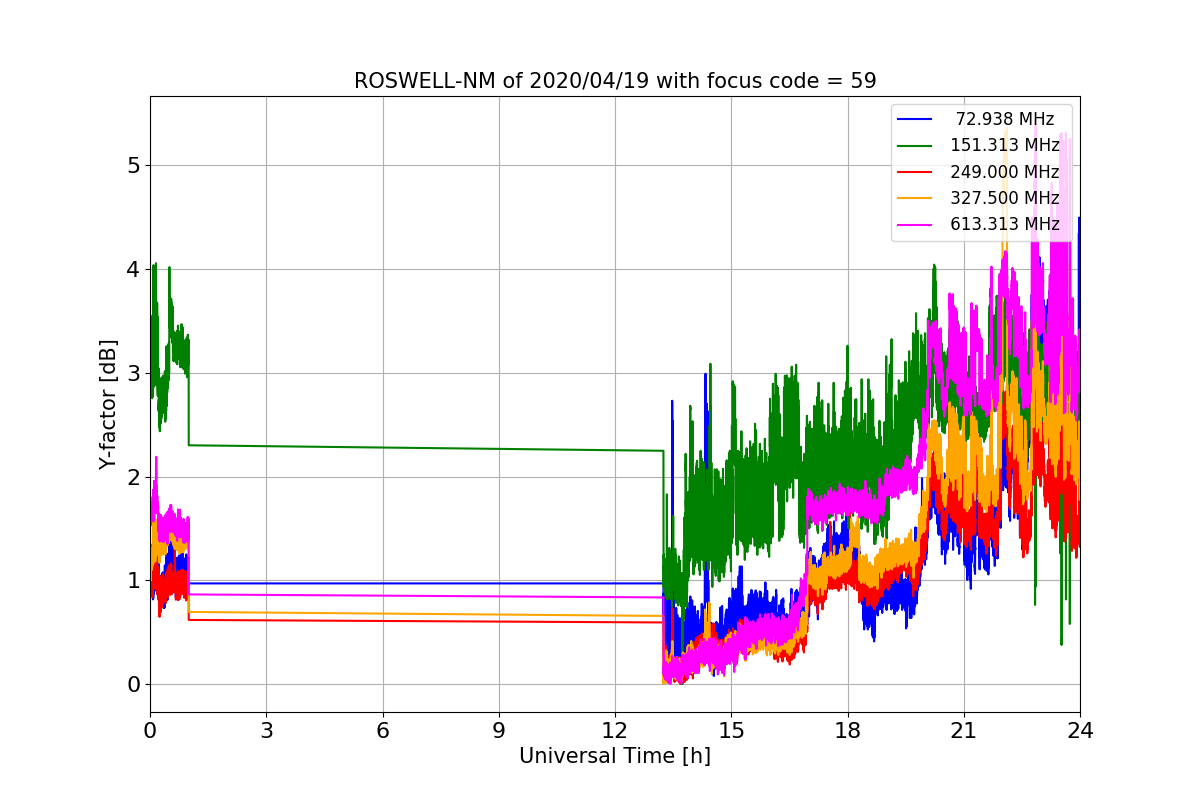Click the Universal Time [h] axis label
The image size is (1200, 800).
615,757
